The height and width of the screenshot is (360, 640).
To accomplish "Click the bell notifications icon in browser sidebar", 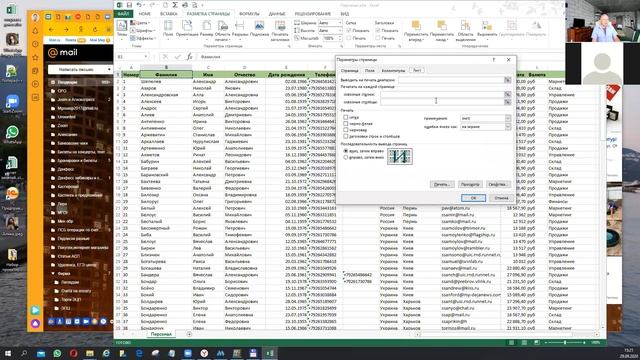I will pos(36,31).
